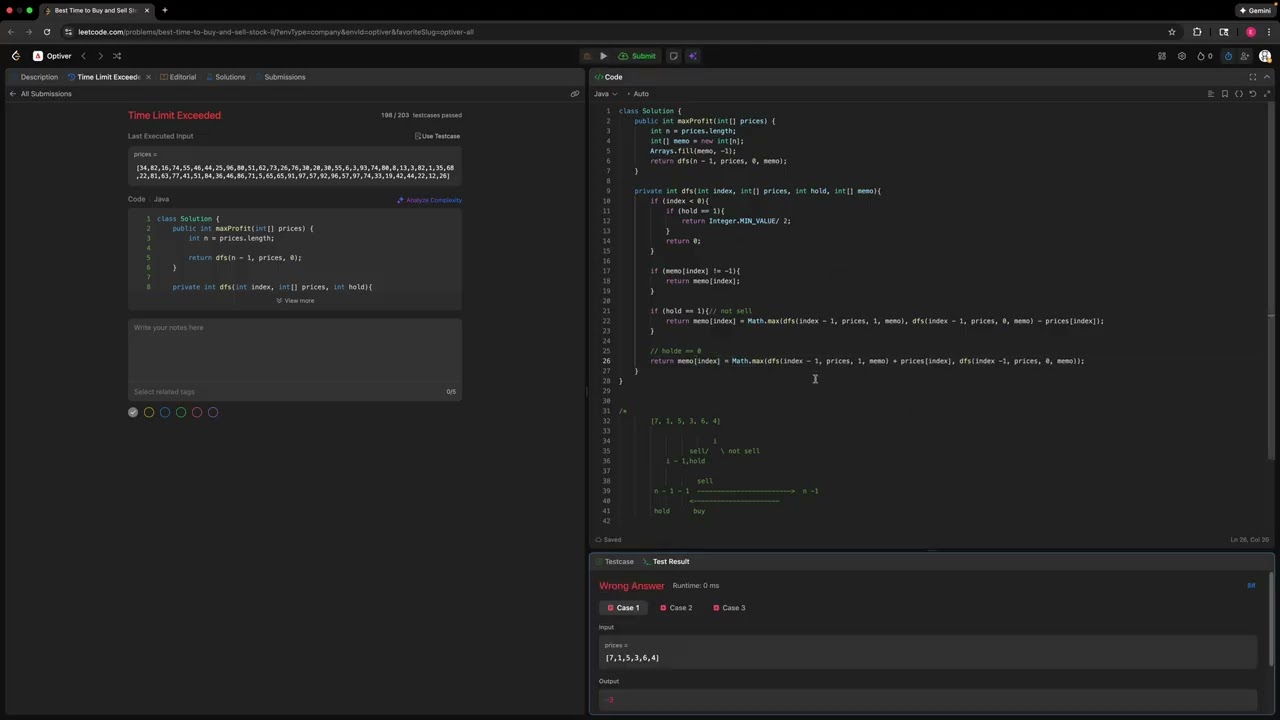Screen dimensions: 1280x720
Task: Open the notes icon beside Submit
Action: (673, 56)
